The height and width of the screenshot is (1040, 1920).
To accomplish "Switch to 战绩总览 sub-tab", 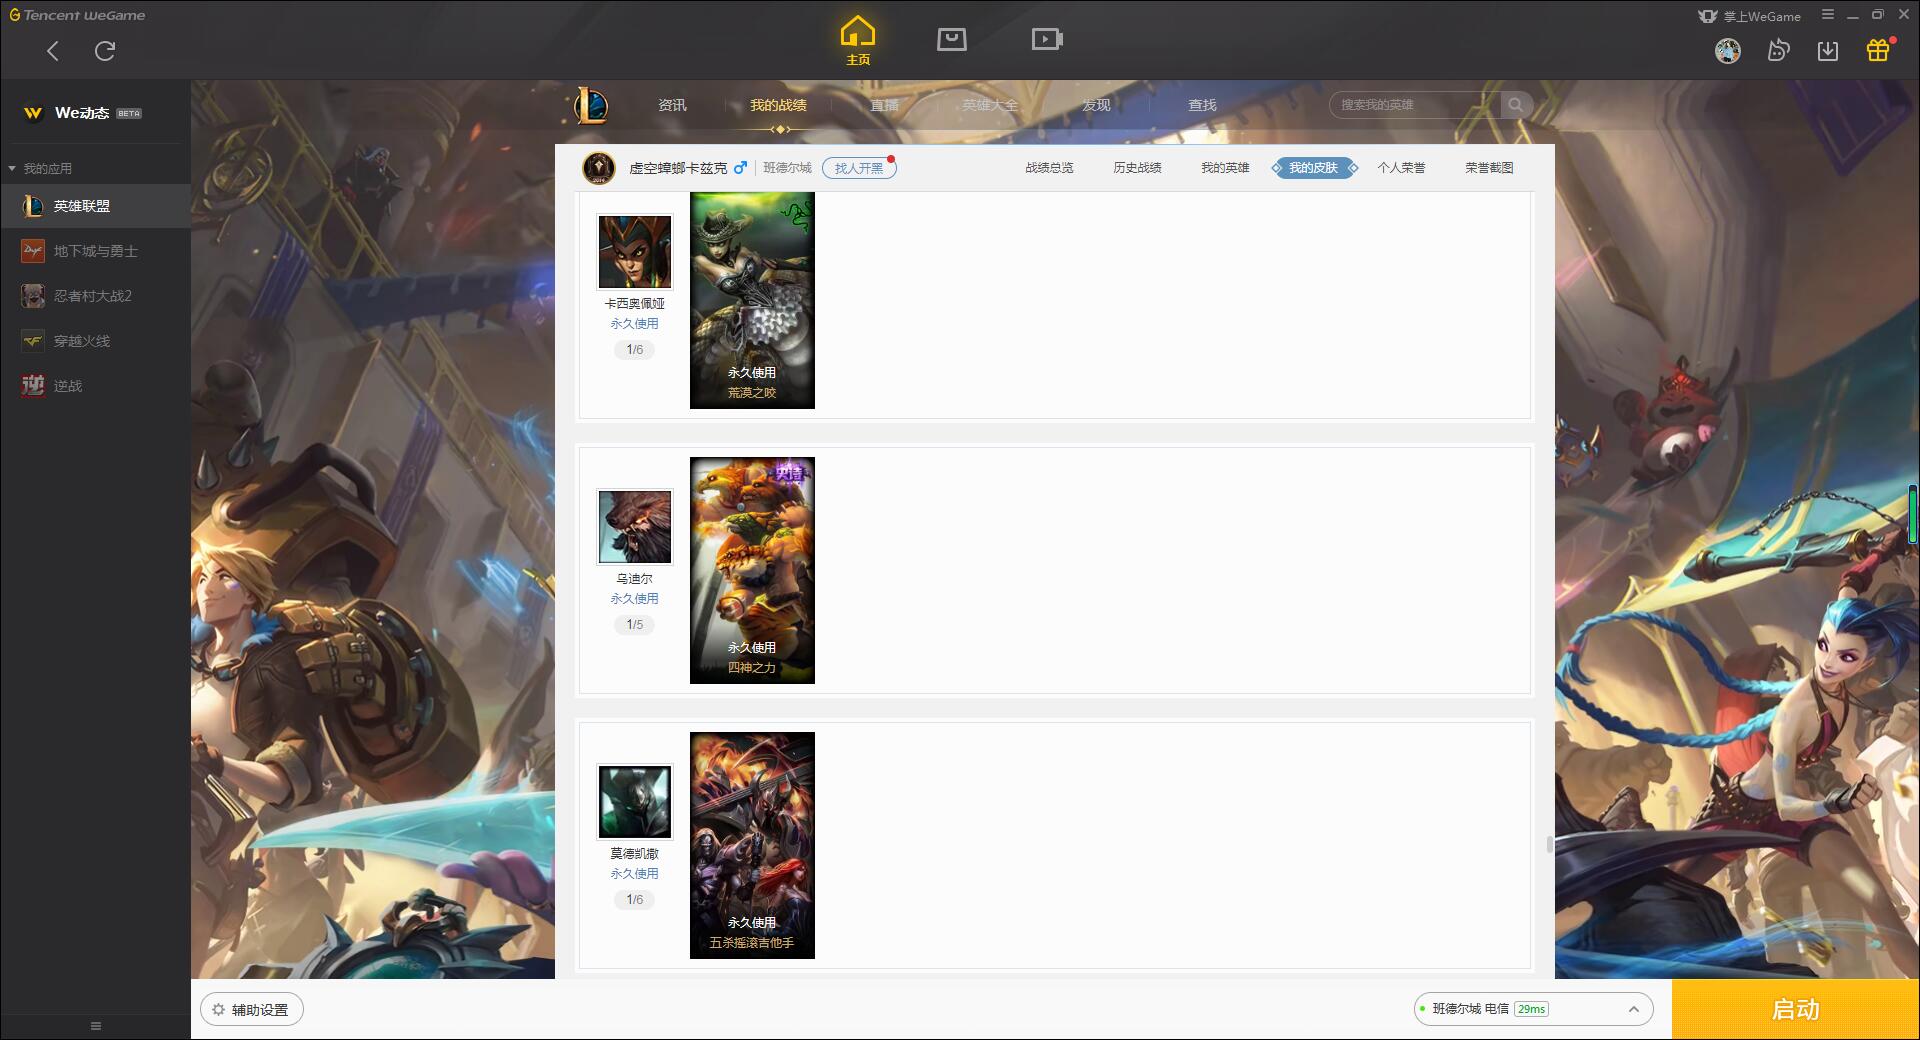I will 1049,168.
